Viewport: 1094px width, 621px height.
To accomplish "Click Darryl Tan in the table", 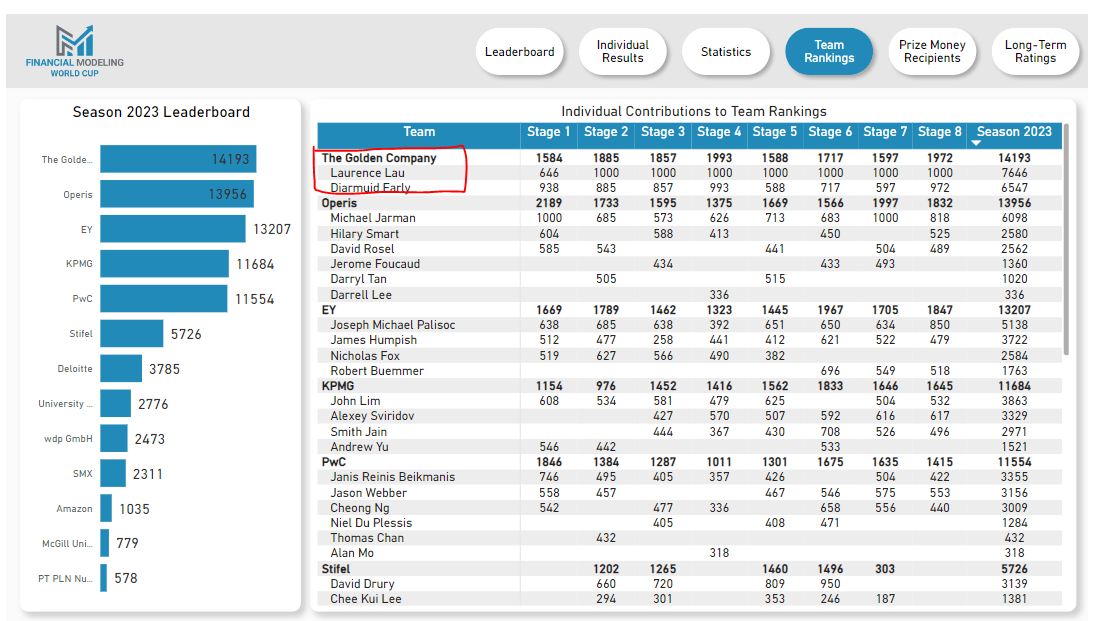I will (x=358, y=279).
